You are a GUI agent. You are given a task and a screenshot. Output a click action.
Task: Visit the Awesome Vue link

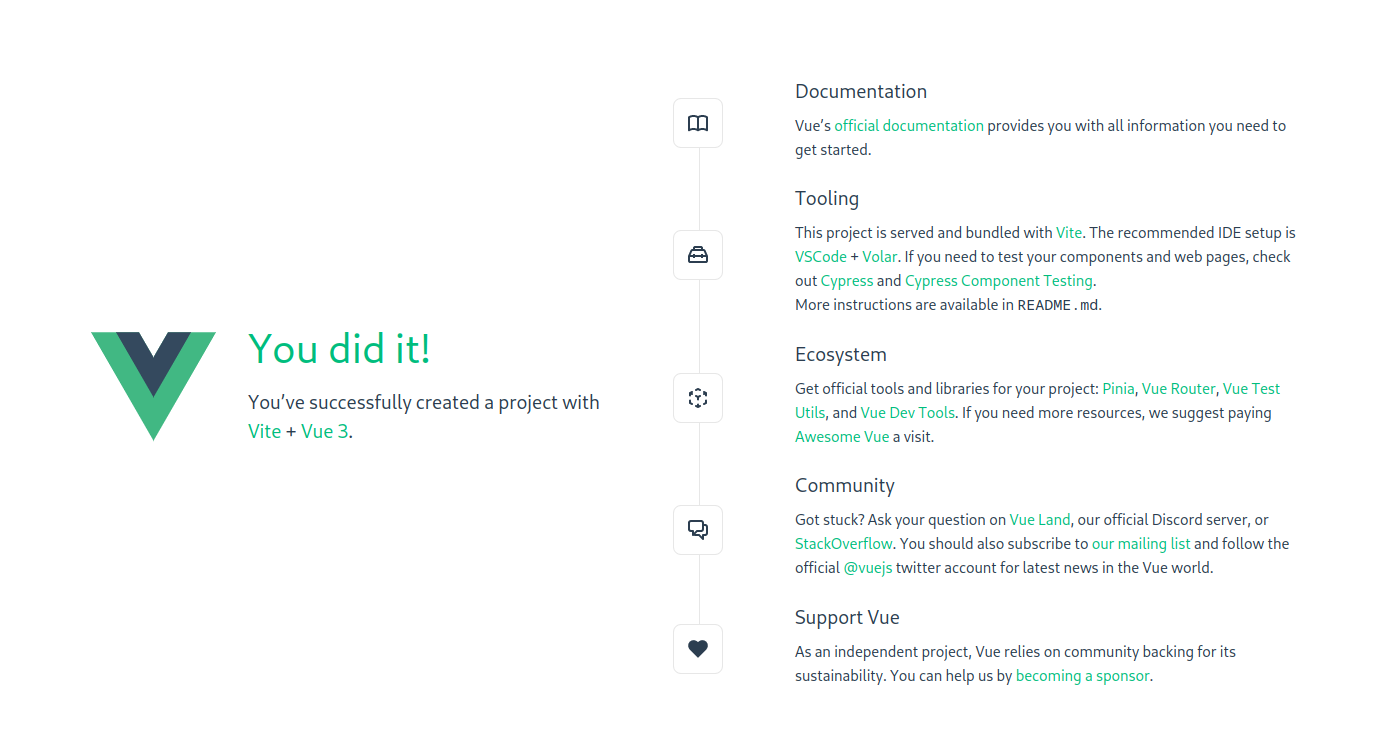click(x=841, y=436)
